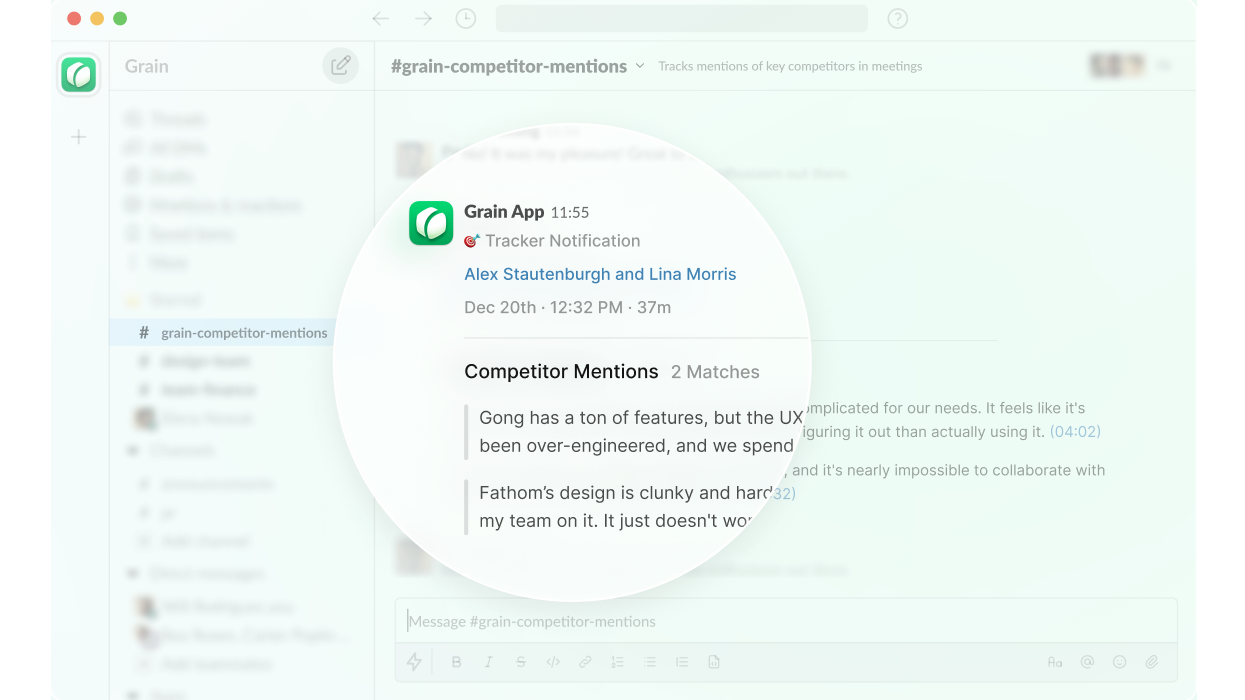The width and height of the screenshot is (1245, 700).
Task: Create an ordered list in the composer
Action: click(617, 661)
